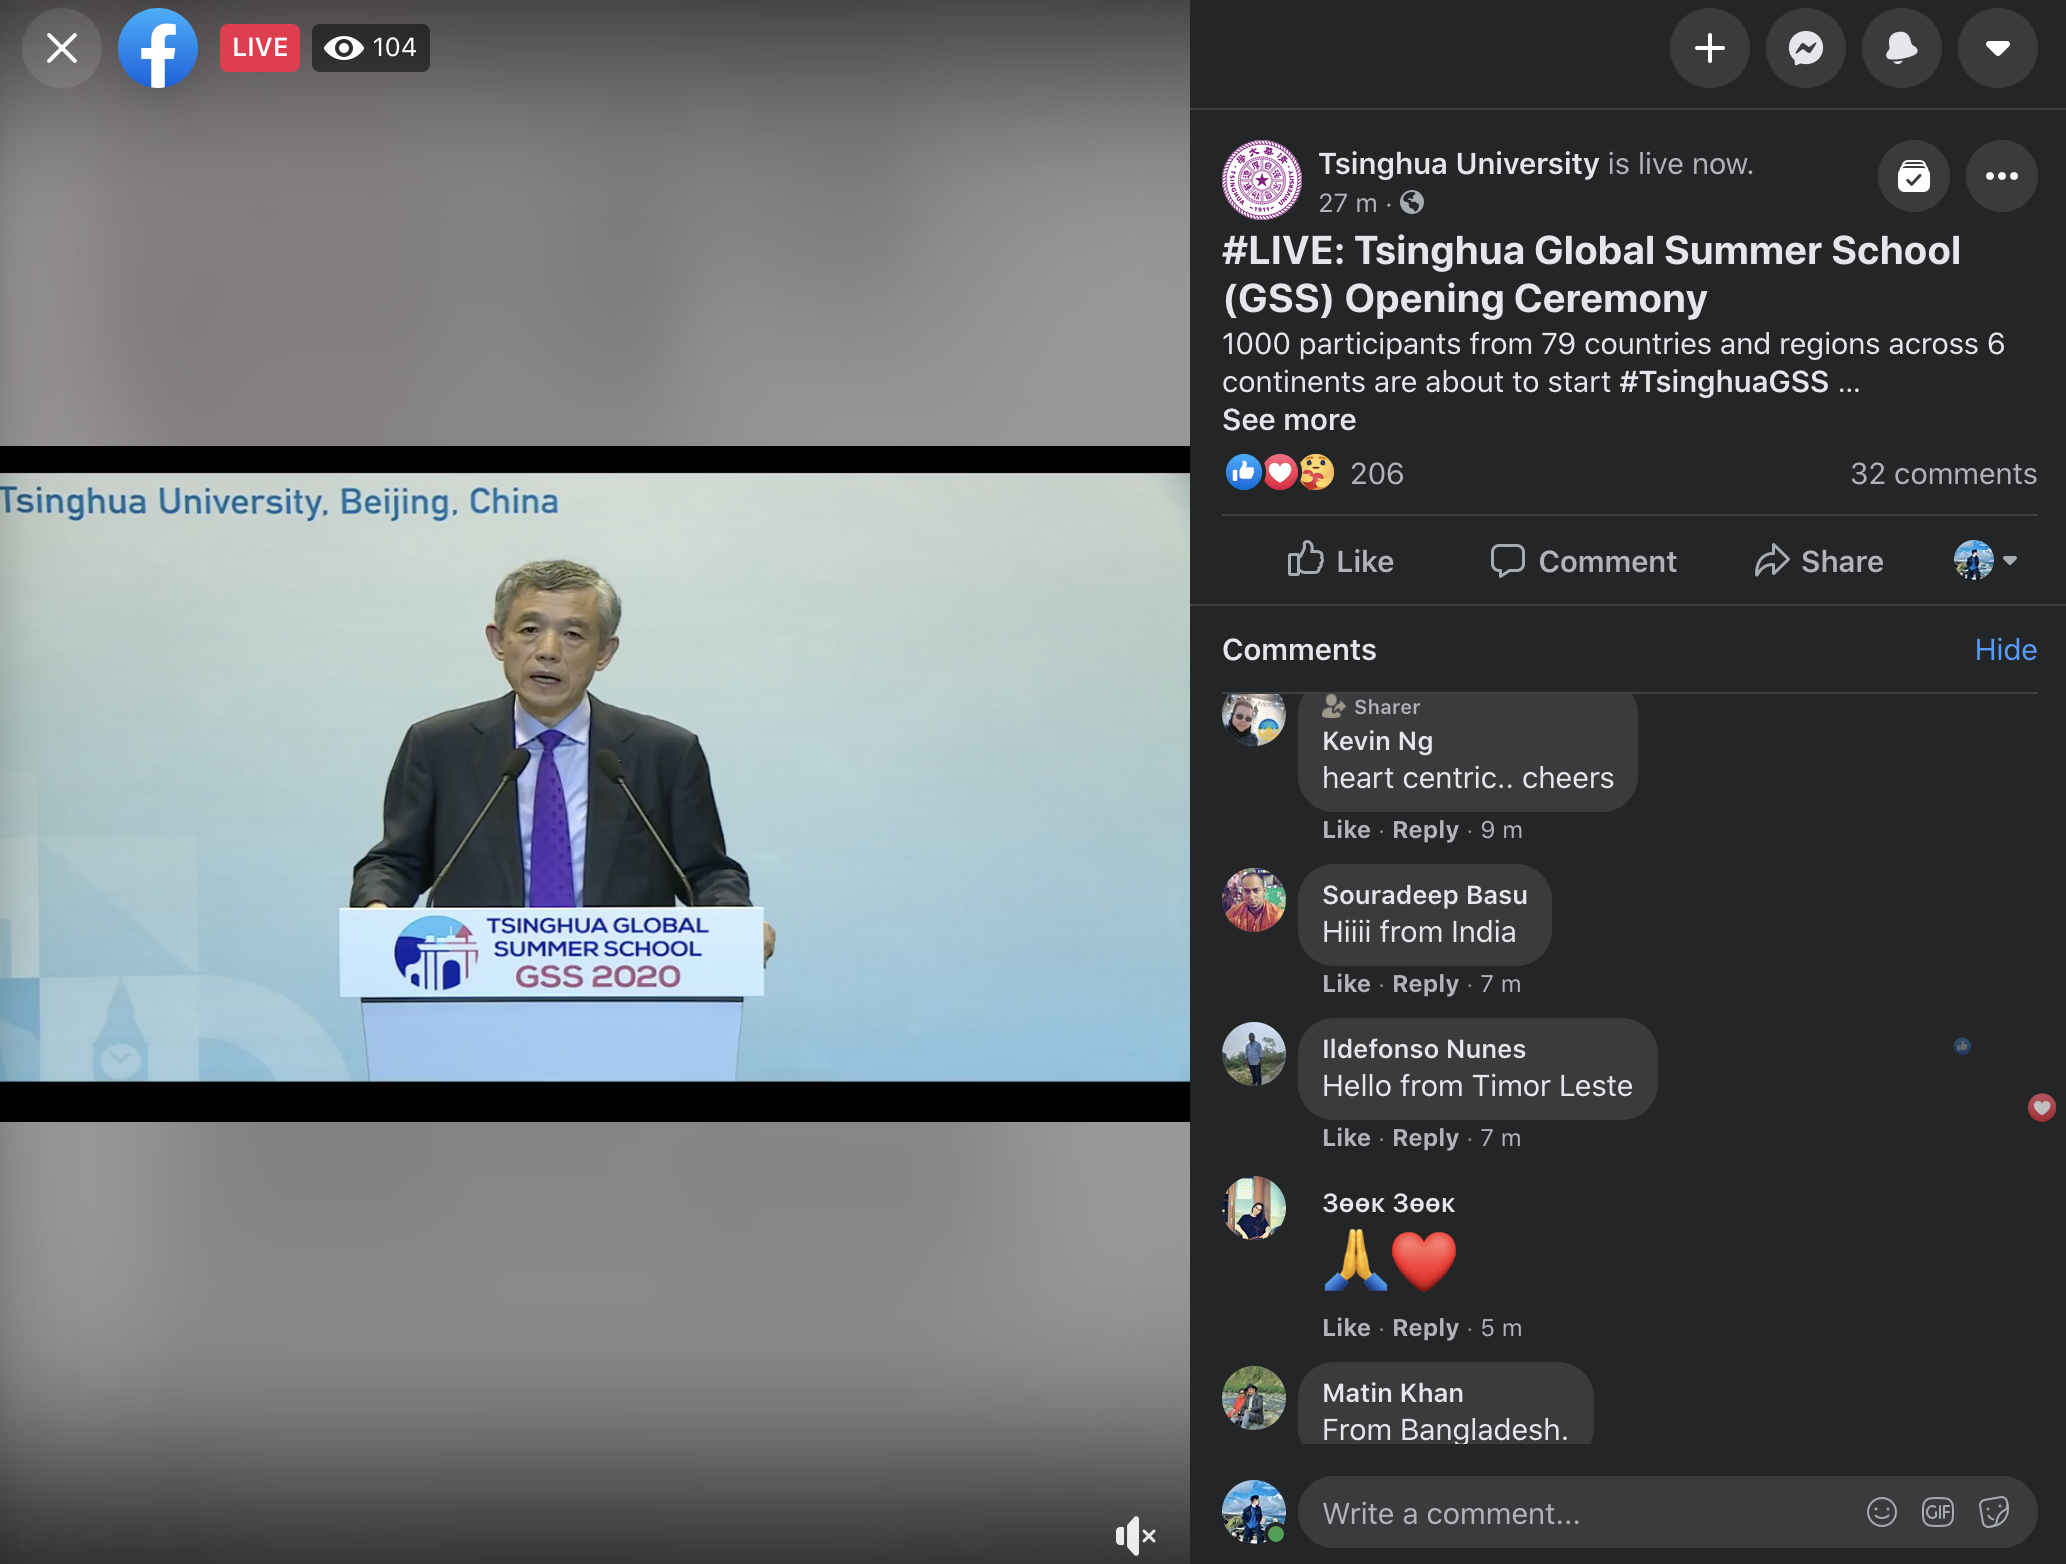
Task: Open emoji picker in comment box
Action: [x=1881, y=1512]
